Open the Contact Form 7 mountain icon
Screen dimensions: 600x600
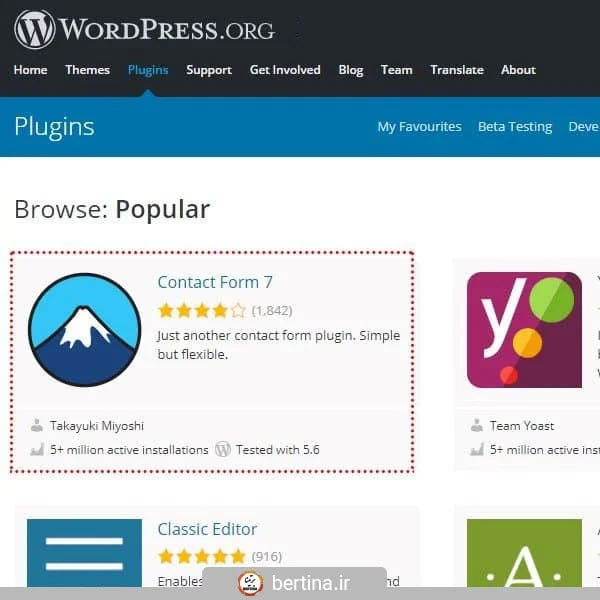(85, 330)
